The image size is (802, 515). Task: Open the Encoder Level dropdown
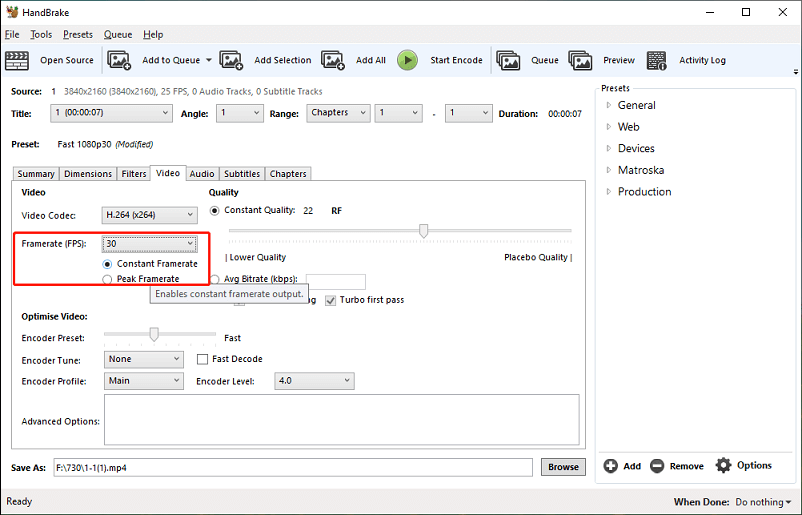[314, 381]
